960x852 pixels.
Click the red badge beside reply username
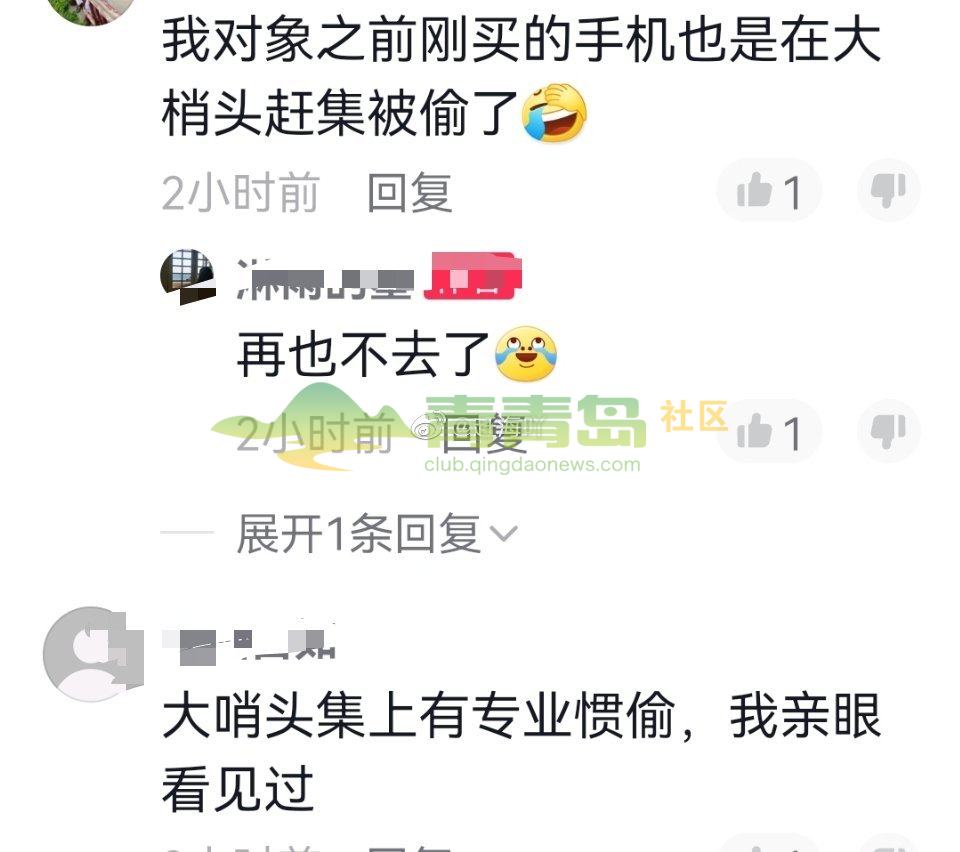click(473, 276)
